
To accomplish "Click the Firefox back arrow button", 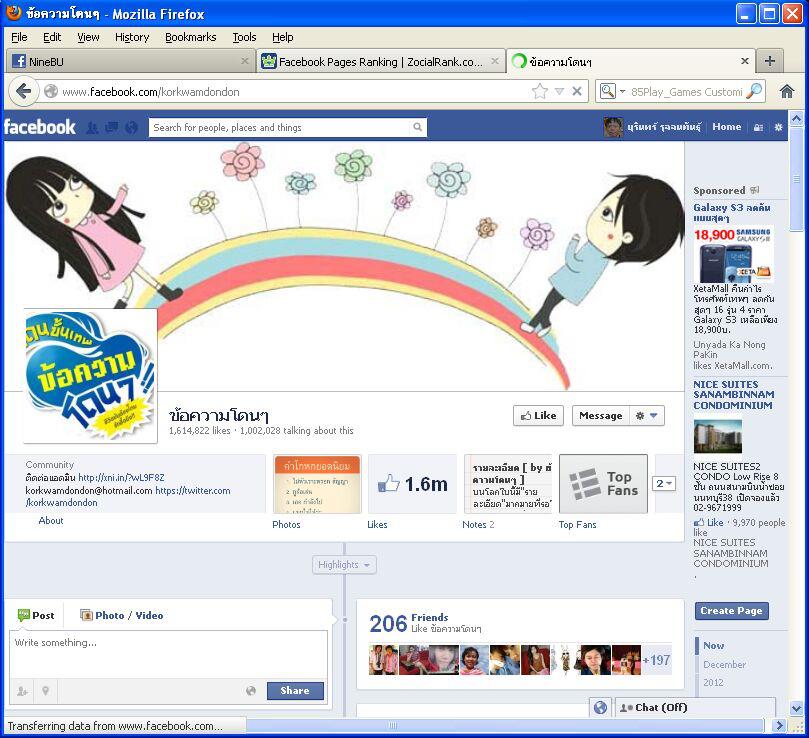I will click(24, 91).
